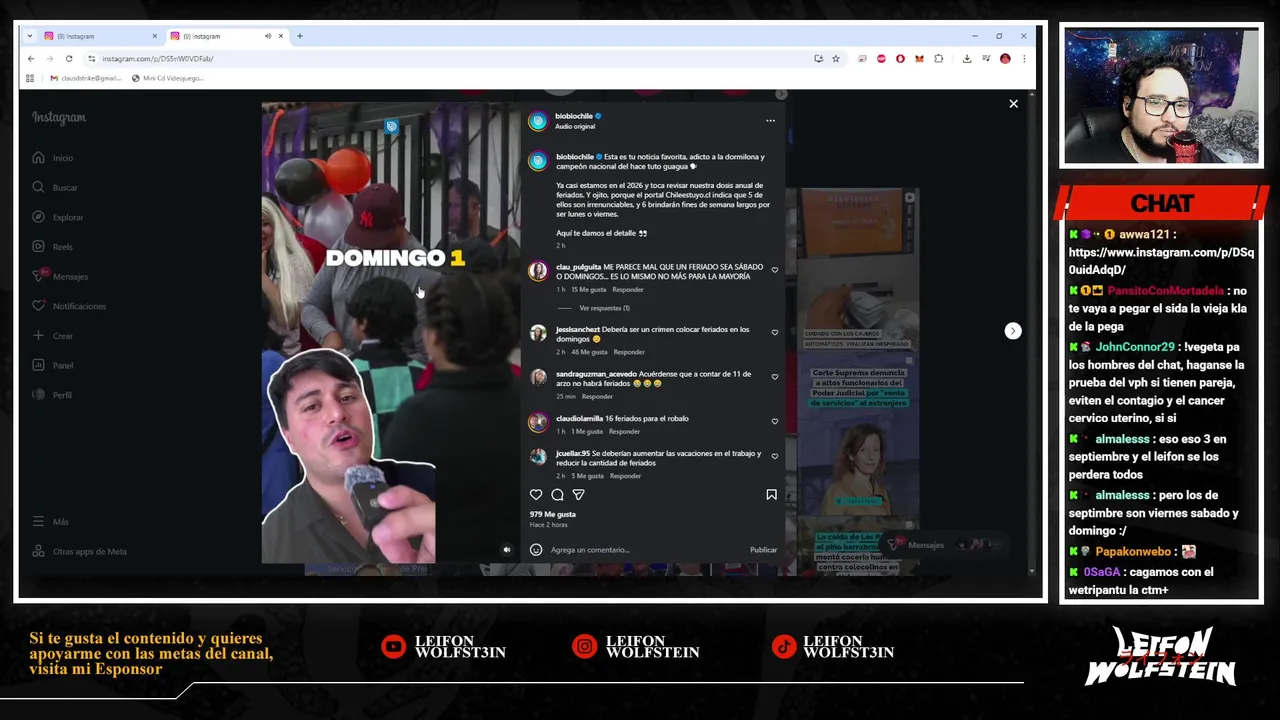Image resolution: width=1280 pixels, height=720 pixels.
Task: Like clau_pulguita's comment
Action: [x=774, y=270]
